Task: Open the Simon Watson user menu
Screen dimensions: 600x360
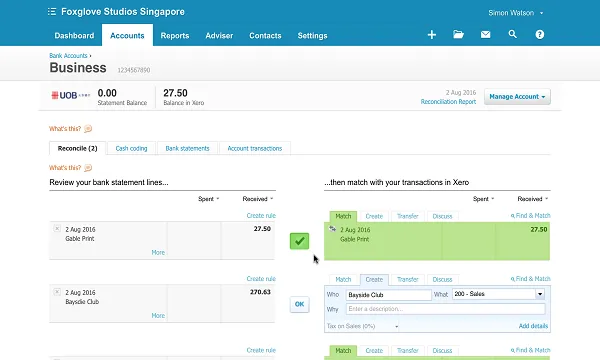Action: [515, 13]
